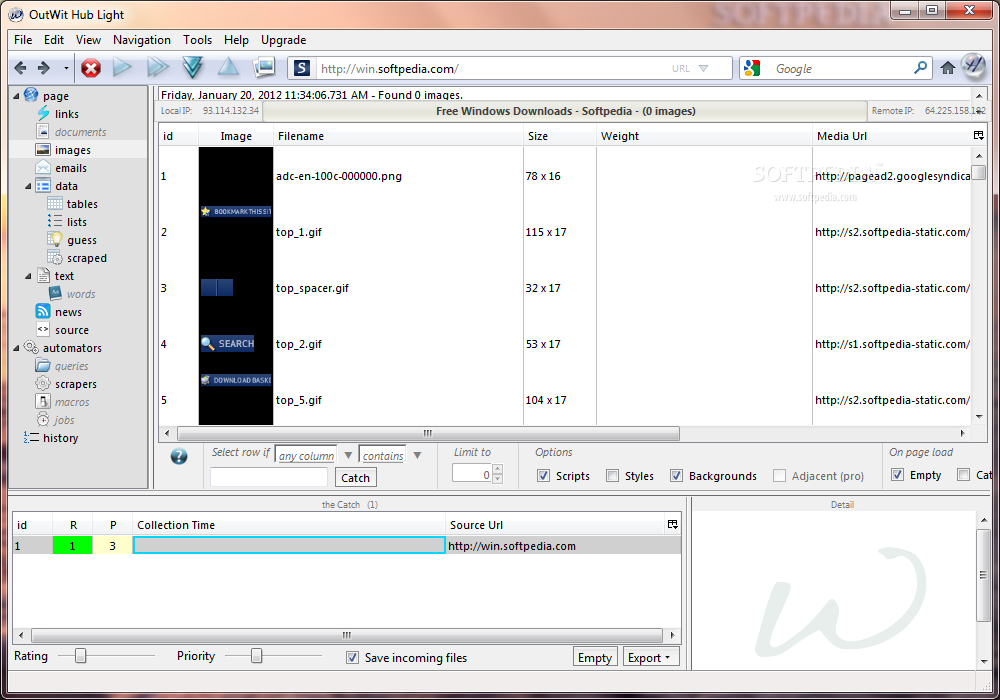Screen dimensions: 1000x700
Task: Select words in the sidebar
Action: pos(81,294)
